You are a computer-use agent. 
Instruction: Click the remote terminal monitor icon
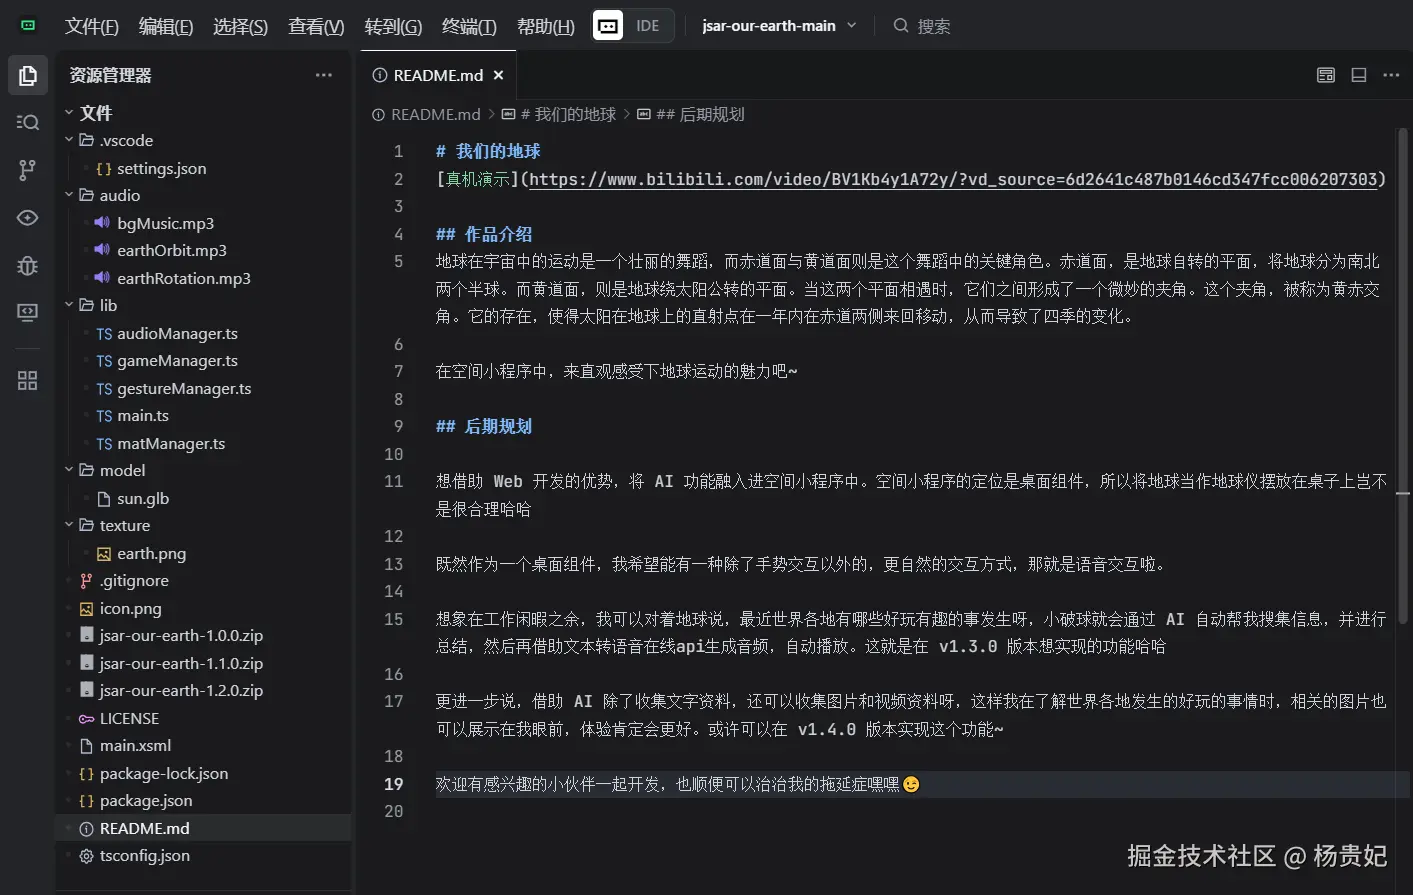point(27,312)
